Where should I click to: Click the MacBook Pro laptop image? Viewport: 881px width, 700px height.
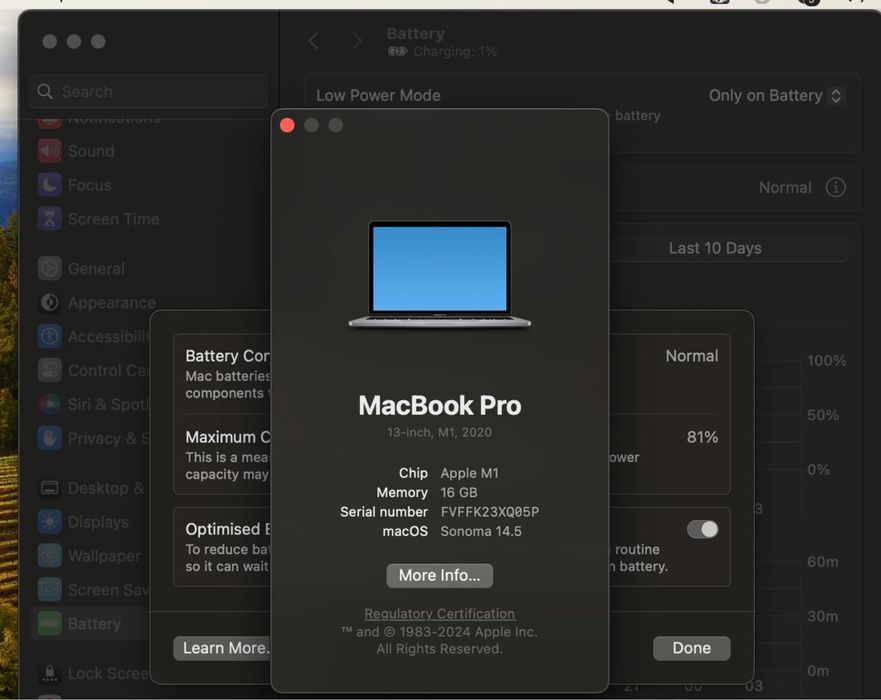(x=439, y=274)
